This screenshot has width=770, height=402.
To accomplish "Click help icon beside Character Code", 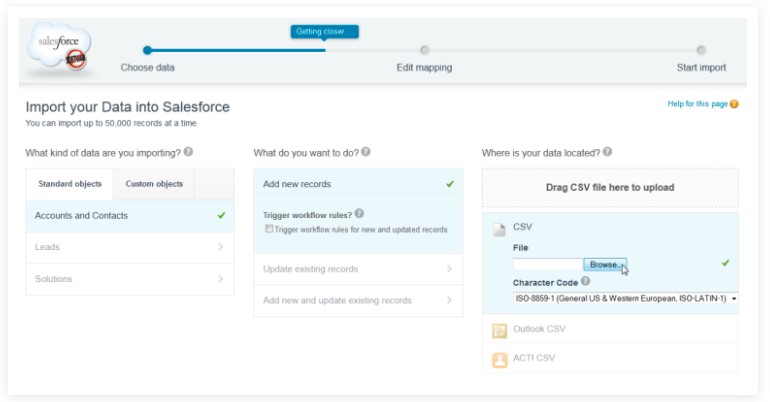I will [585, 281].
